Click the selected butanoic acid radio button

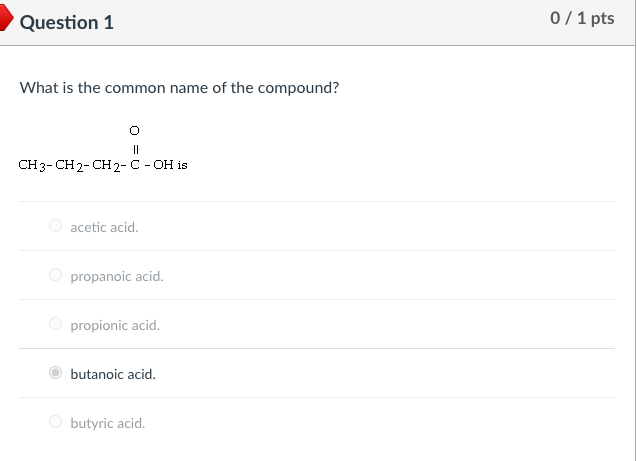[55, 372]
